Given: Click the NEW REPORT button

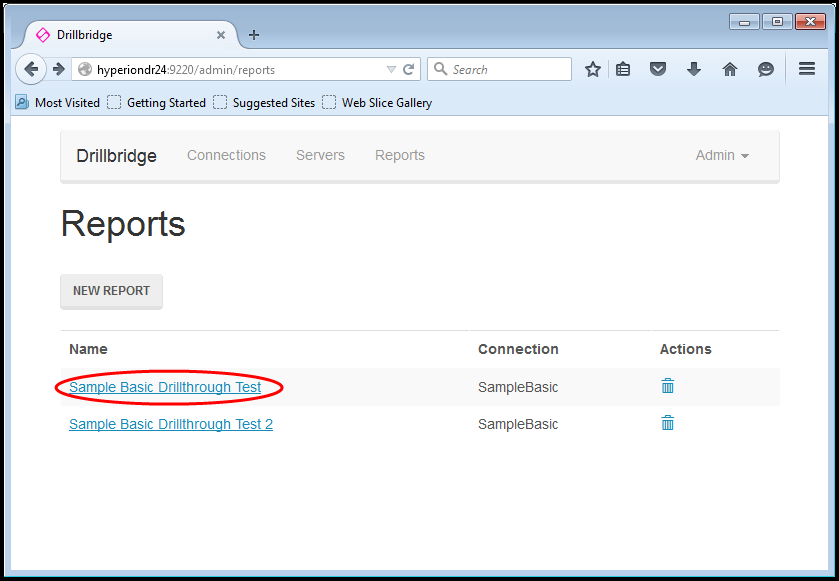Looking at the screenshot, I should tap(111, 291).
